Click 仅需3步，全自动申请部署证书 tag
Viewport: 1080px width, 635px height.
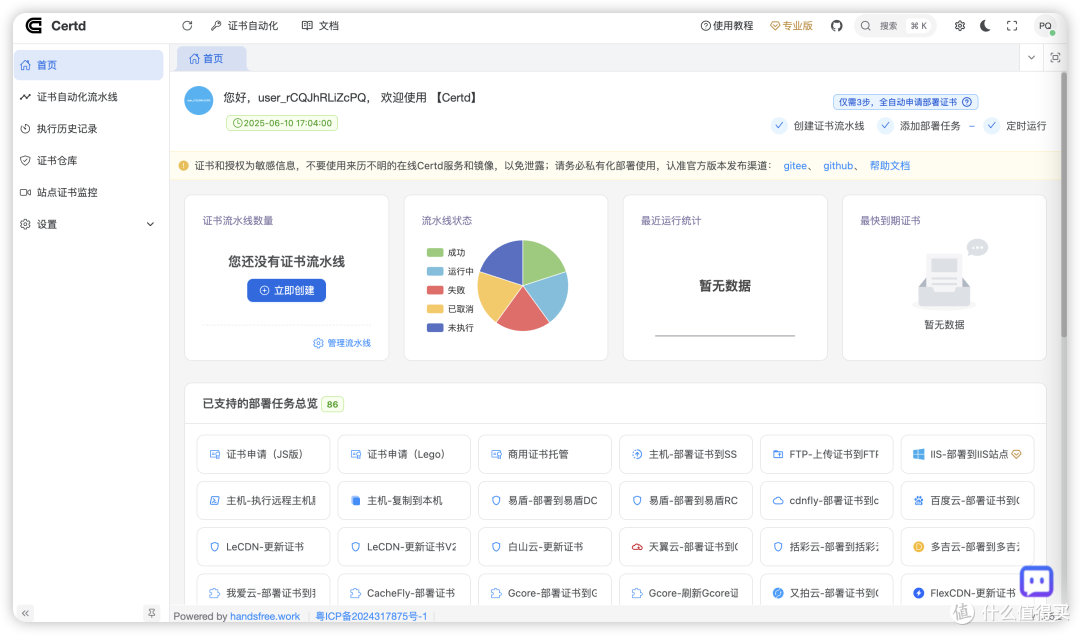pyautogui.click(x=905, y=102)
